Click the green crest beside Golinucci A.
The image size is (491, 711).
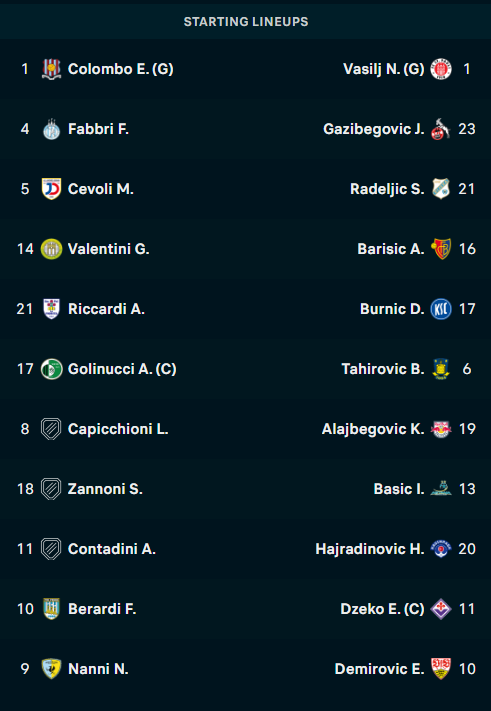tap(51, 369)
